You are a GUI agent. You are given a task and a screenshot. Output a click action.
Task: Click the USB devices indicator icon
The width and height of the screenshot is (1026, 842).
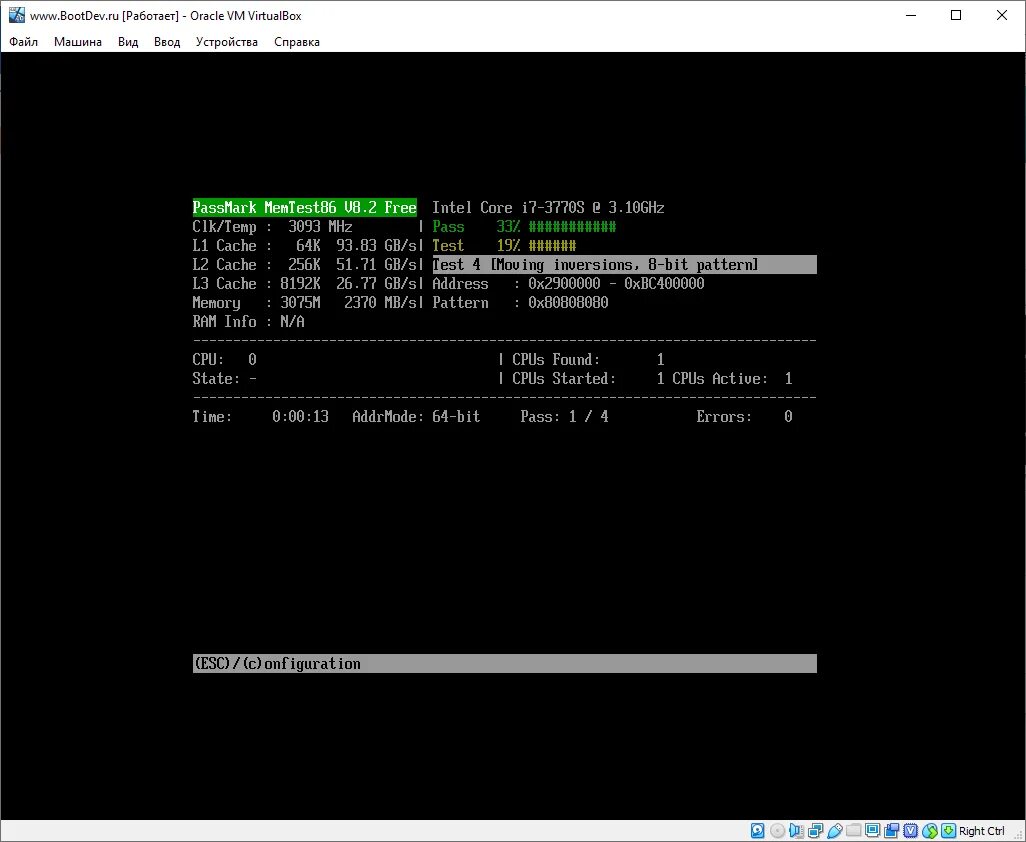point(835,831)
